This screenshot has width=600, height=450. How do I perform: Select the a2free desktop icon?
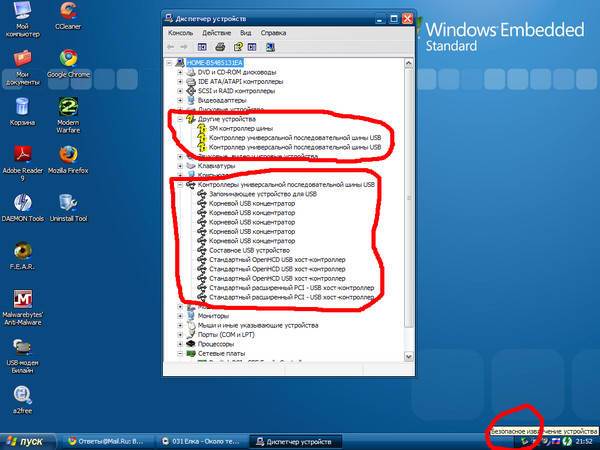click(23, 400)
